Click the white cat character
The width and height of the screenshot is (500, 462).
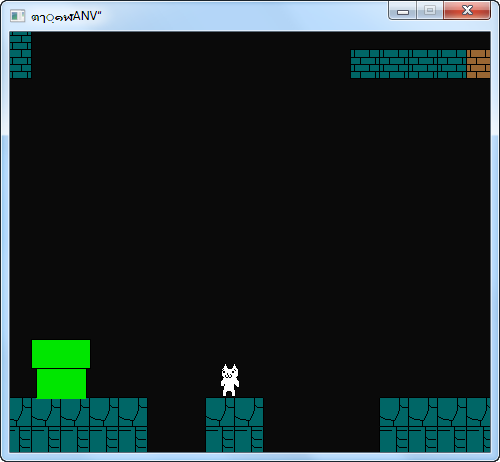coord(230,380)
